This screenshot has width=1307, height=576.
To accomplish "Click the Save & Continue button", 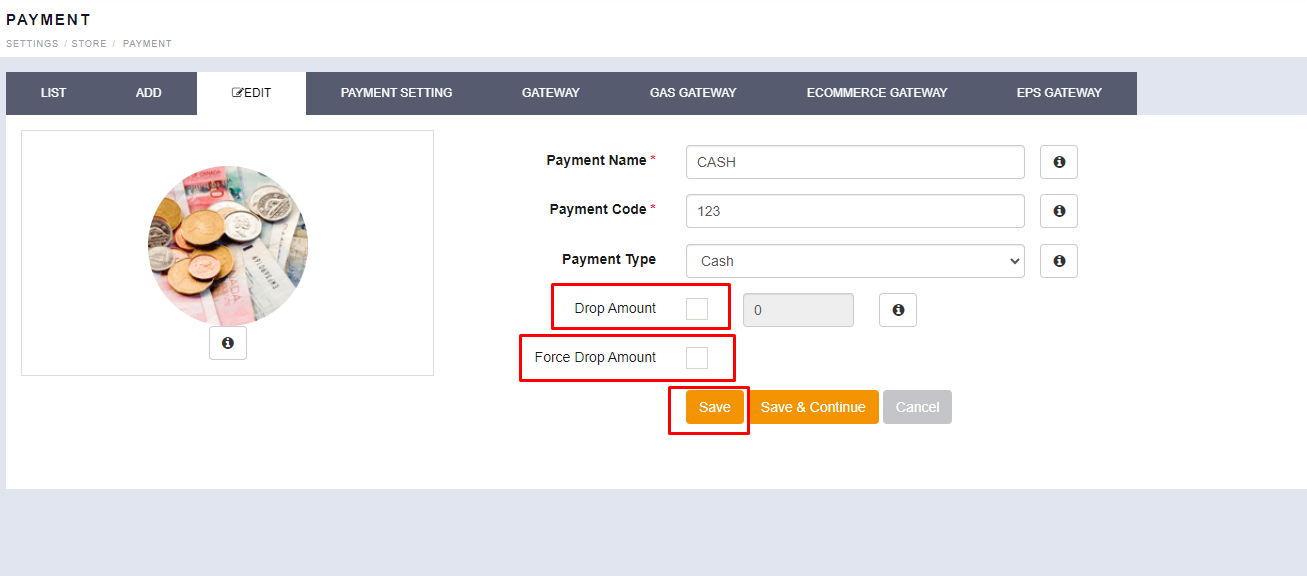I will pos(813,407).
